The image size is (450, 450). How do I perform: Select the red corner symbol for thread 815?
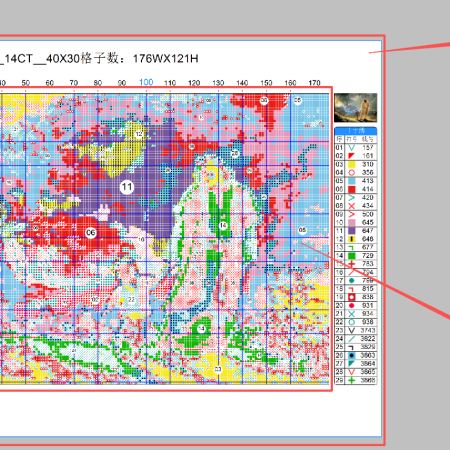pos(351,289)
